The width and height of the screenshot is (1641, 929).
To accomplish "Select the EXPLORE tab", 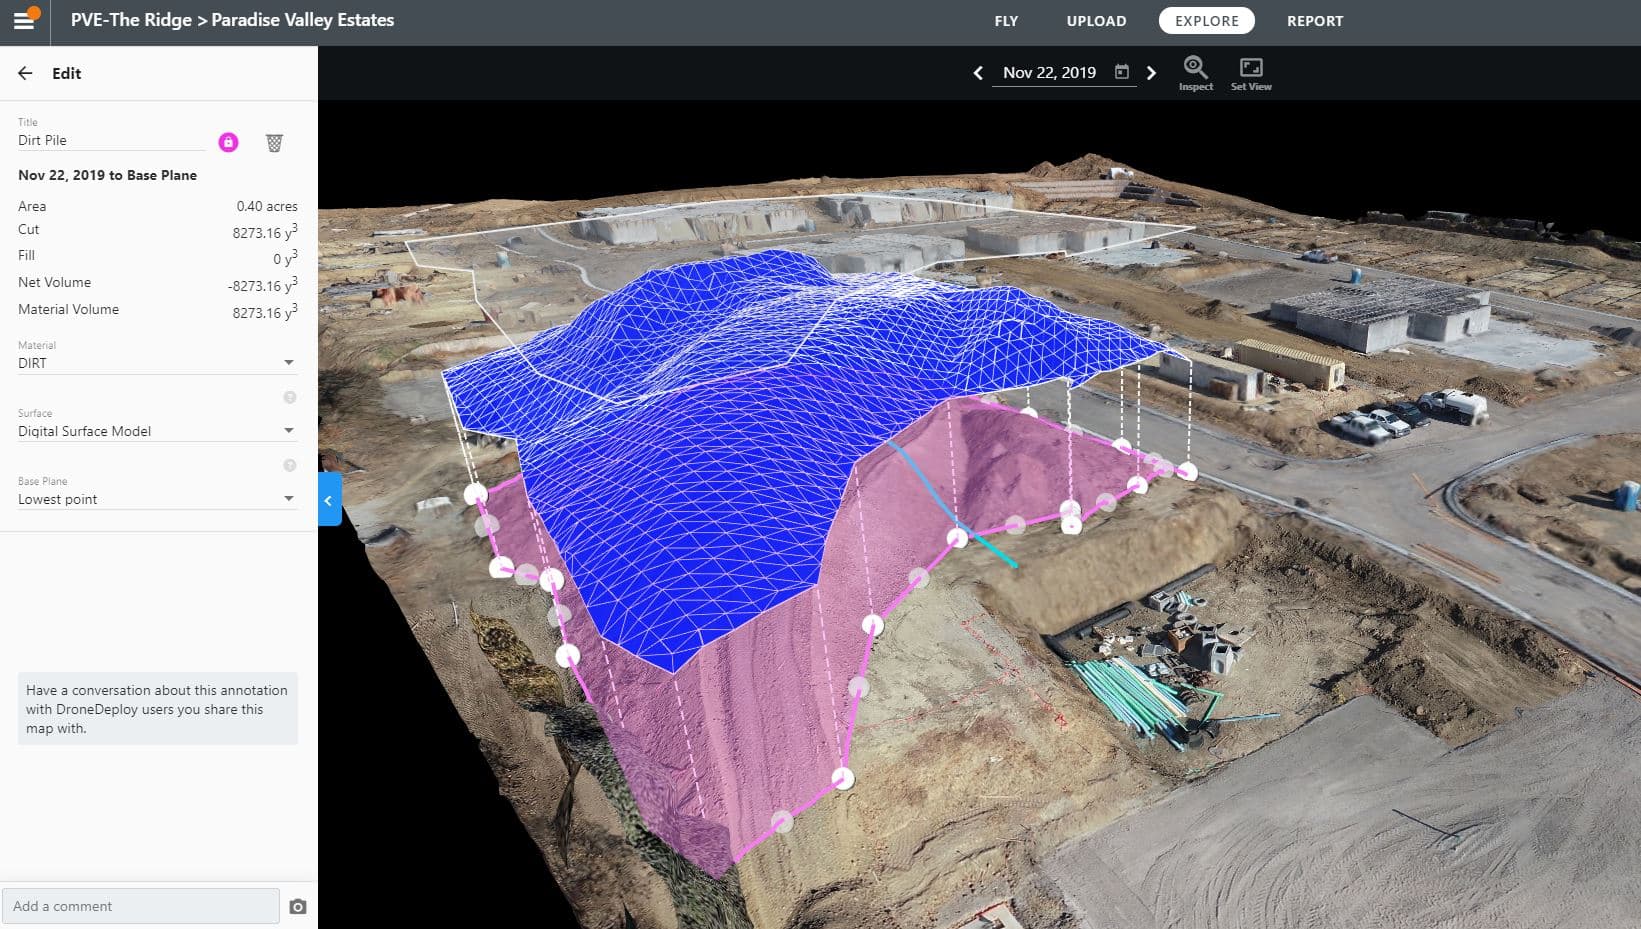I will (x=1207, y=21).
